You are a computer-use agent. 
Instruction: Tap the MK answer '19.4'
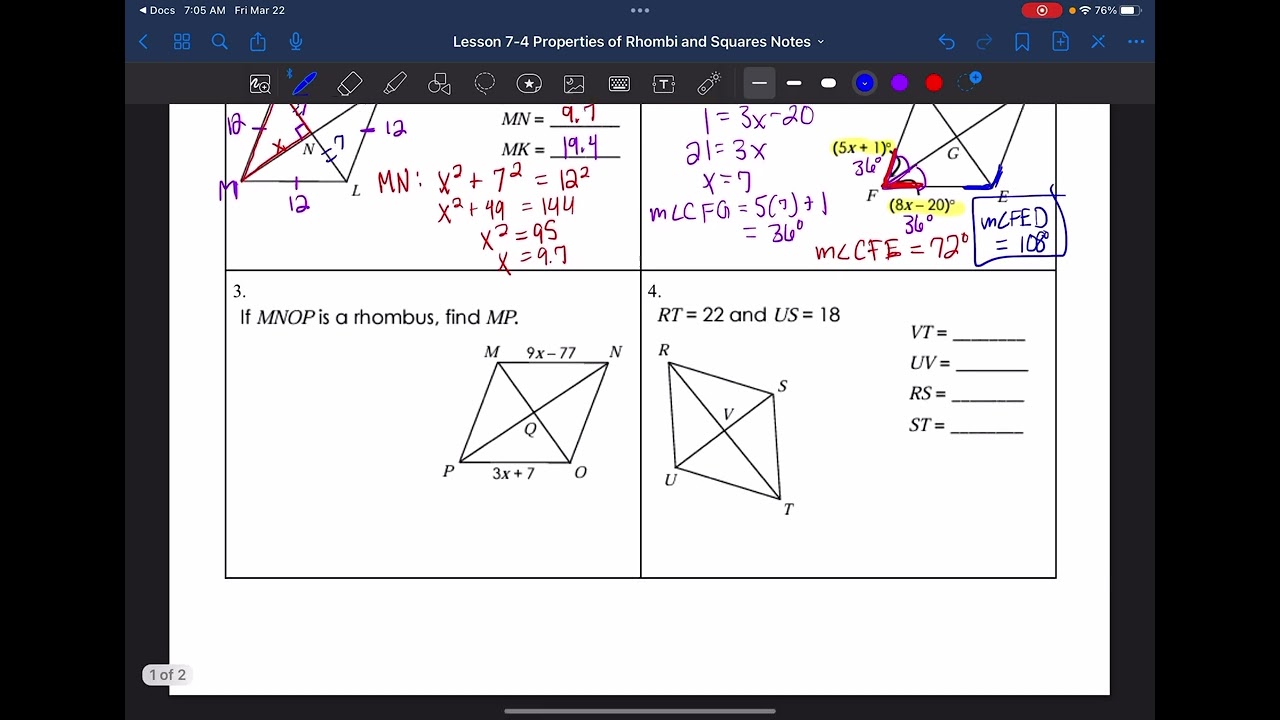[x=580, y=148]
